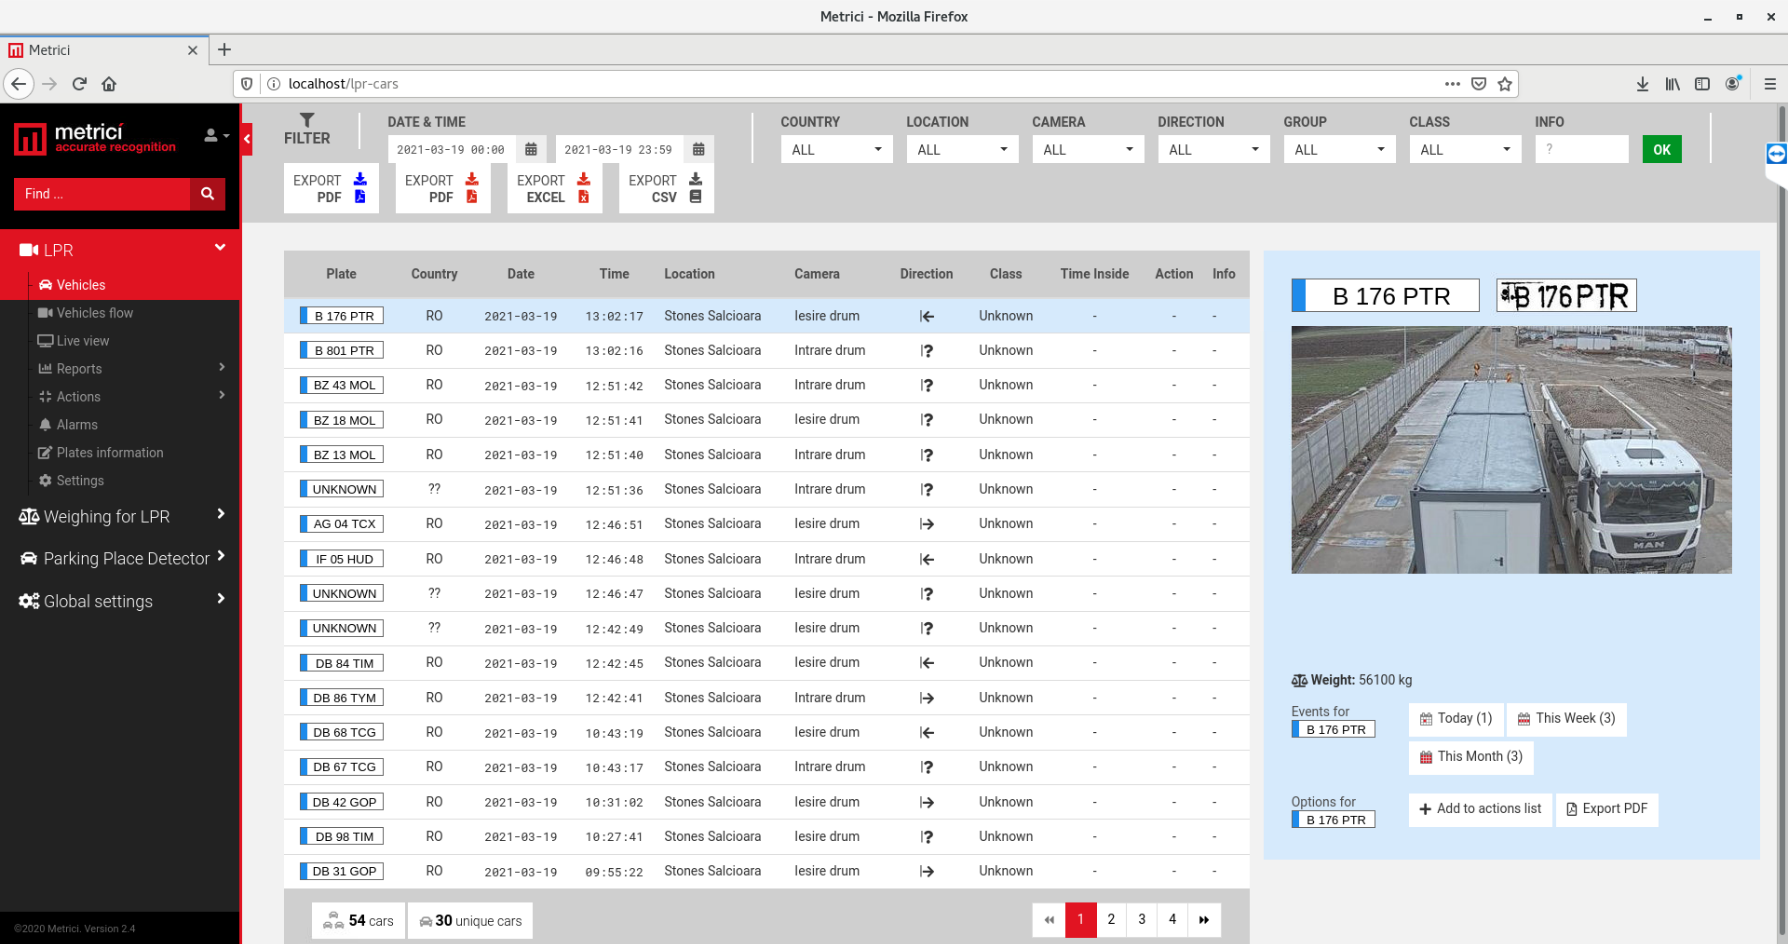Open the LOCATION dropdown

pyautogui.click(x=963, y=149)
